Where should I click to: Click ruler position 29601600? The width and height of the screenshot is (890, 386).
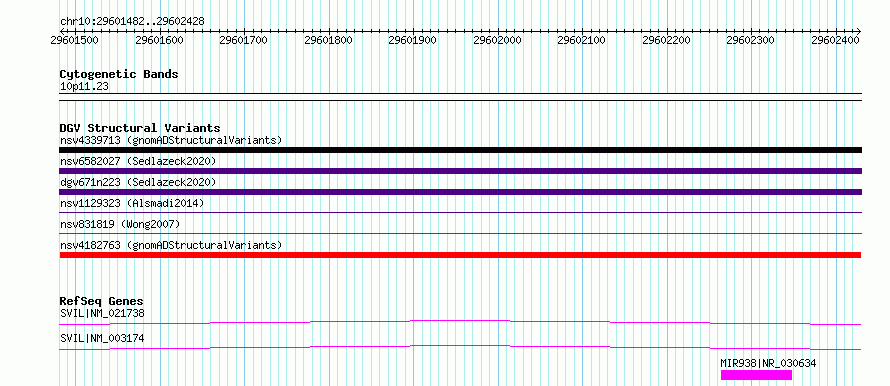click(x=159, y=40)
